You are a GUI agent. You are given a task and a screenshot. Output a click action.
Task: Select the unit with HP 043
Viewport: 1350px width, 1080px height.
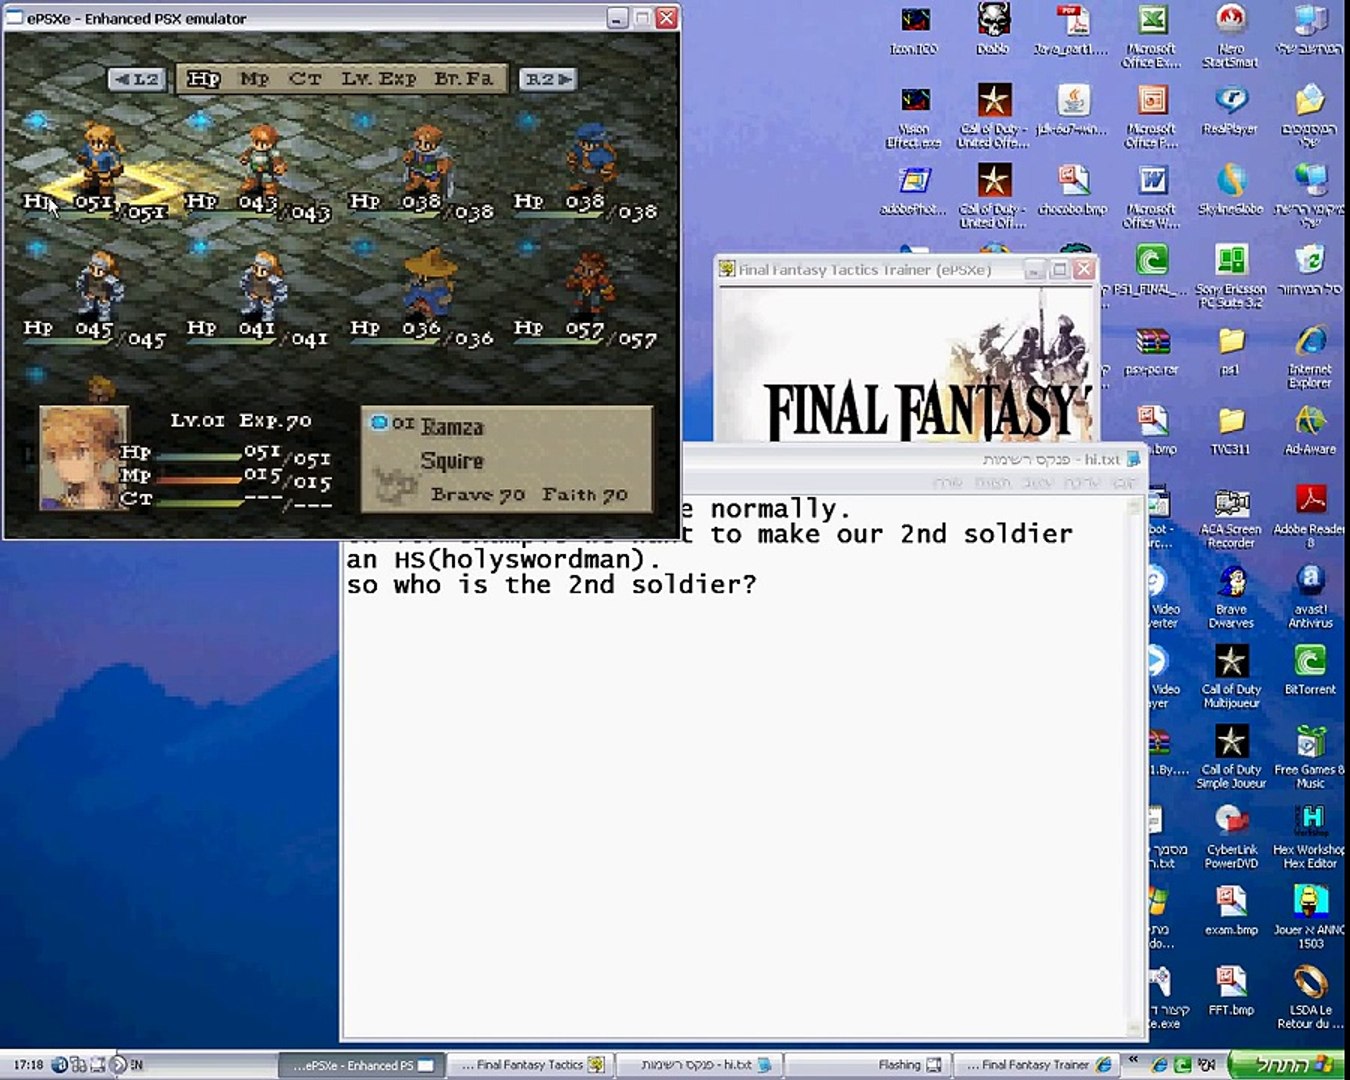point(263,158)
